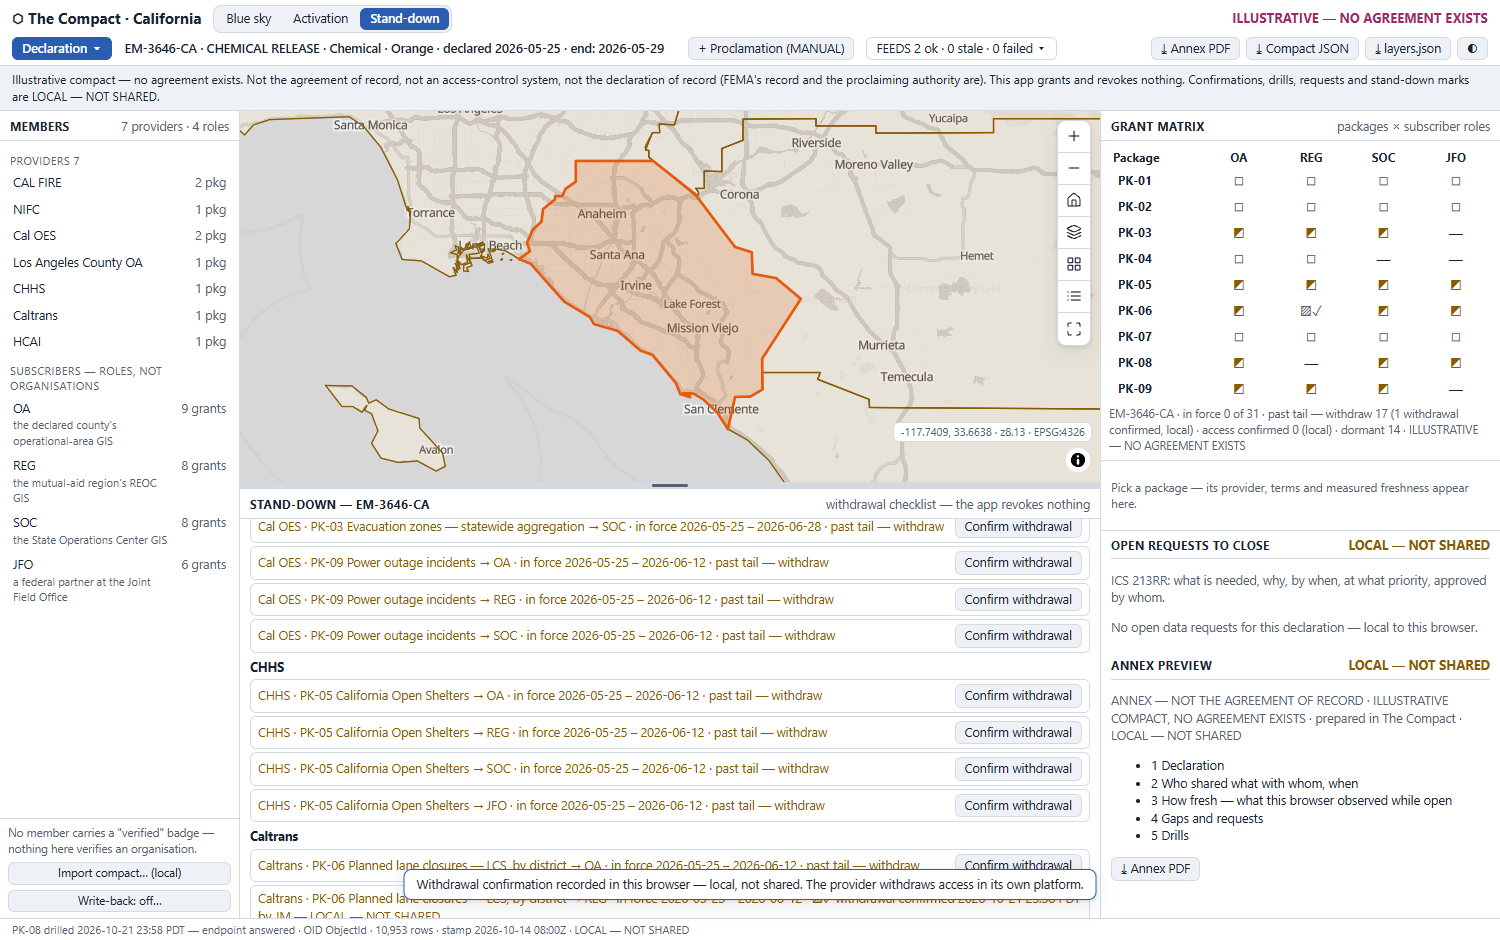This screenshot has width=1500, height=940.
Task: Toggle PK-06 confirmed REG grant
Action: 1311,311
